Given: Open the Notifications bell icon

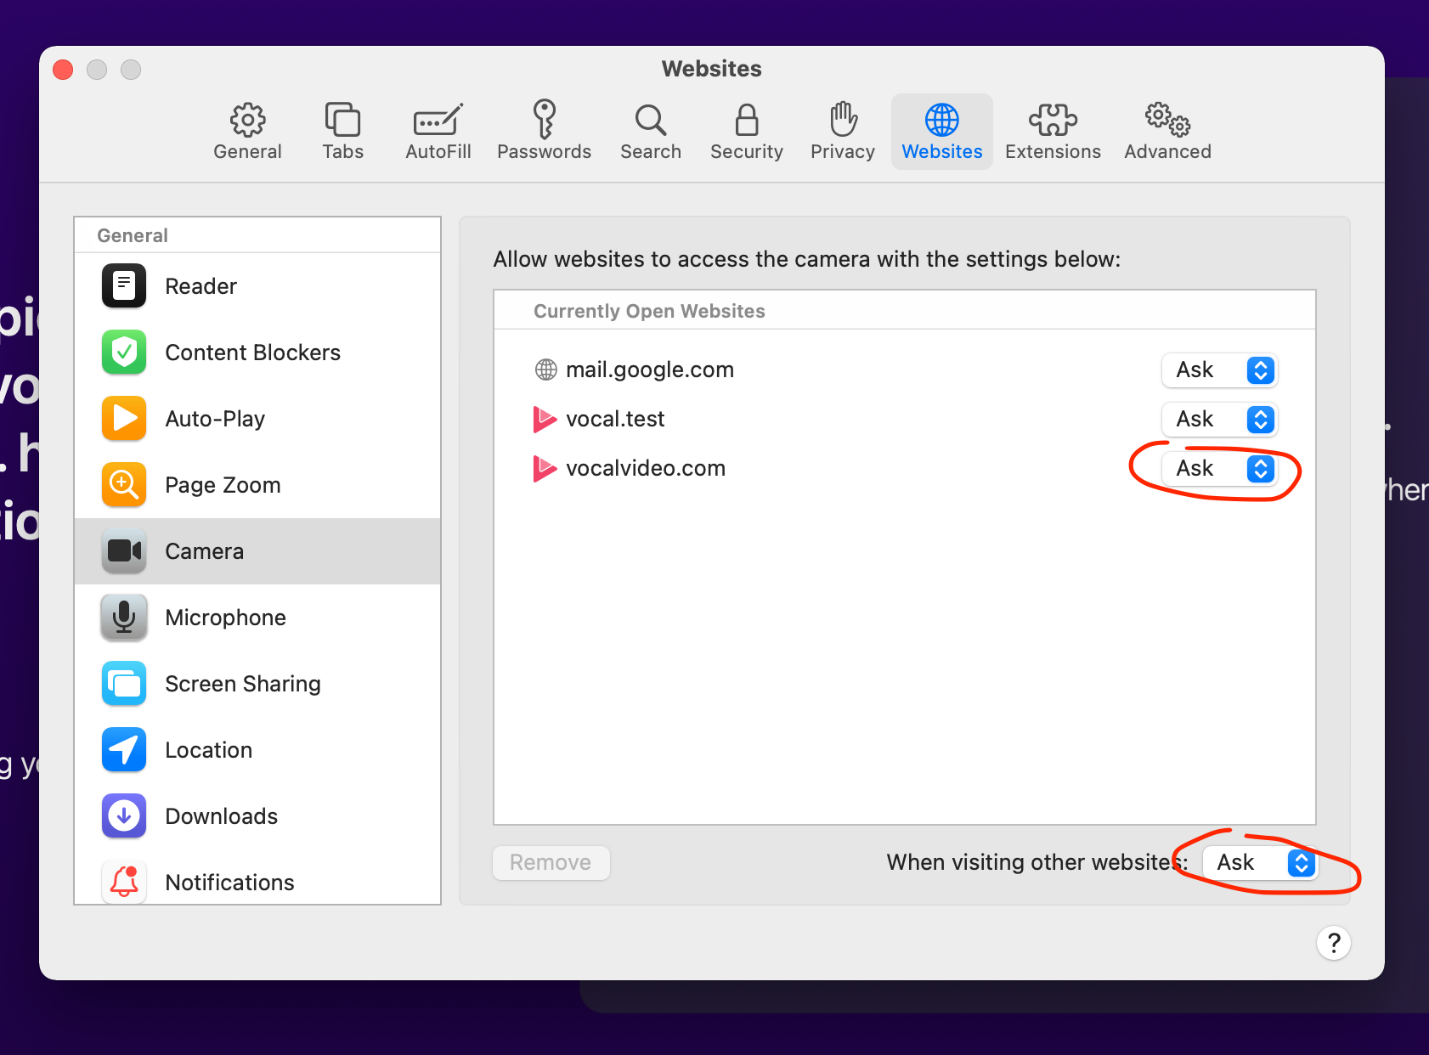Looking at the screenshot, I should (x=124, y=882).
